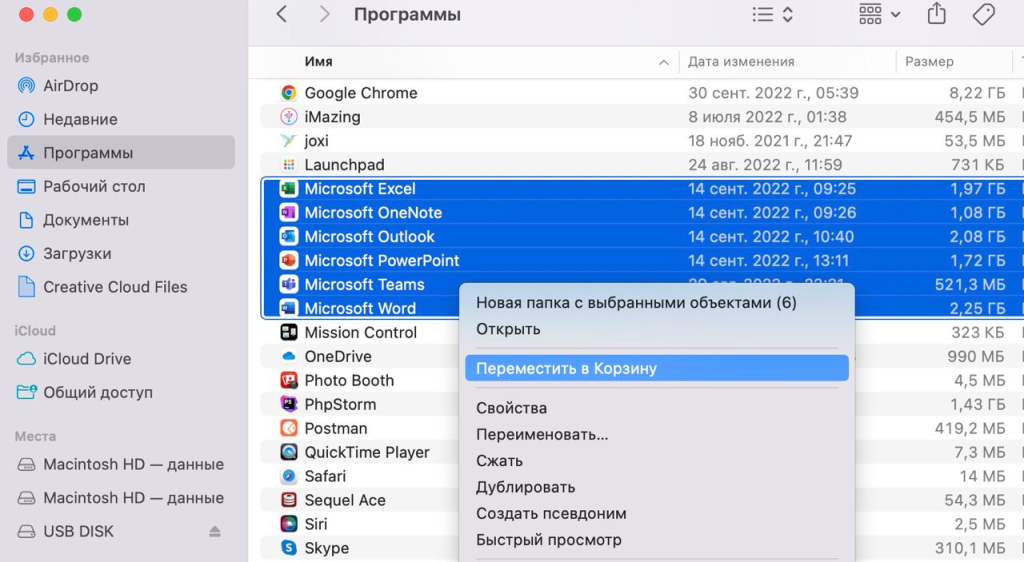1024x562 pixels.
Task: Choose Открыть in context menu
Action: pos(508,329)
